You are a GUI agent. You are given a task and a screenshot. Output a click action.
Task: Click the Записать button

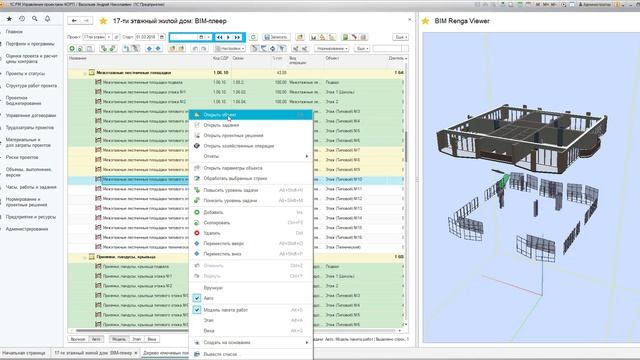pos(276,37)
